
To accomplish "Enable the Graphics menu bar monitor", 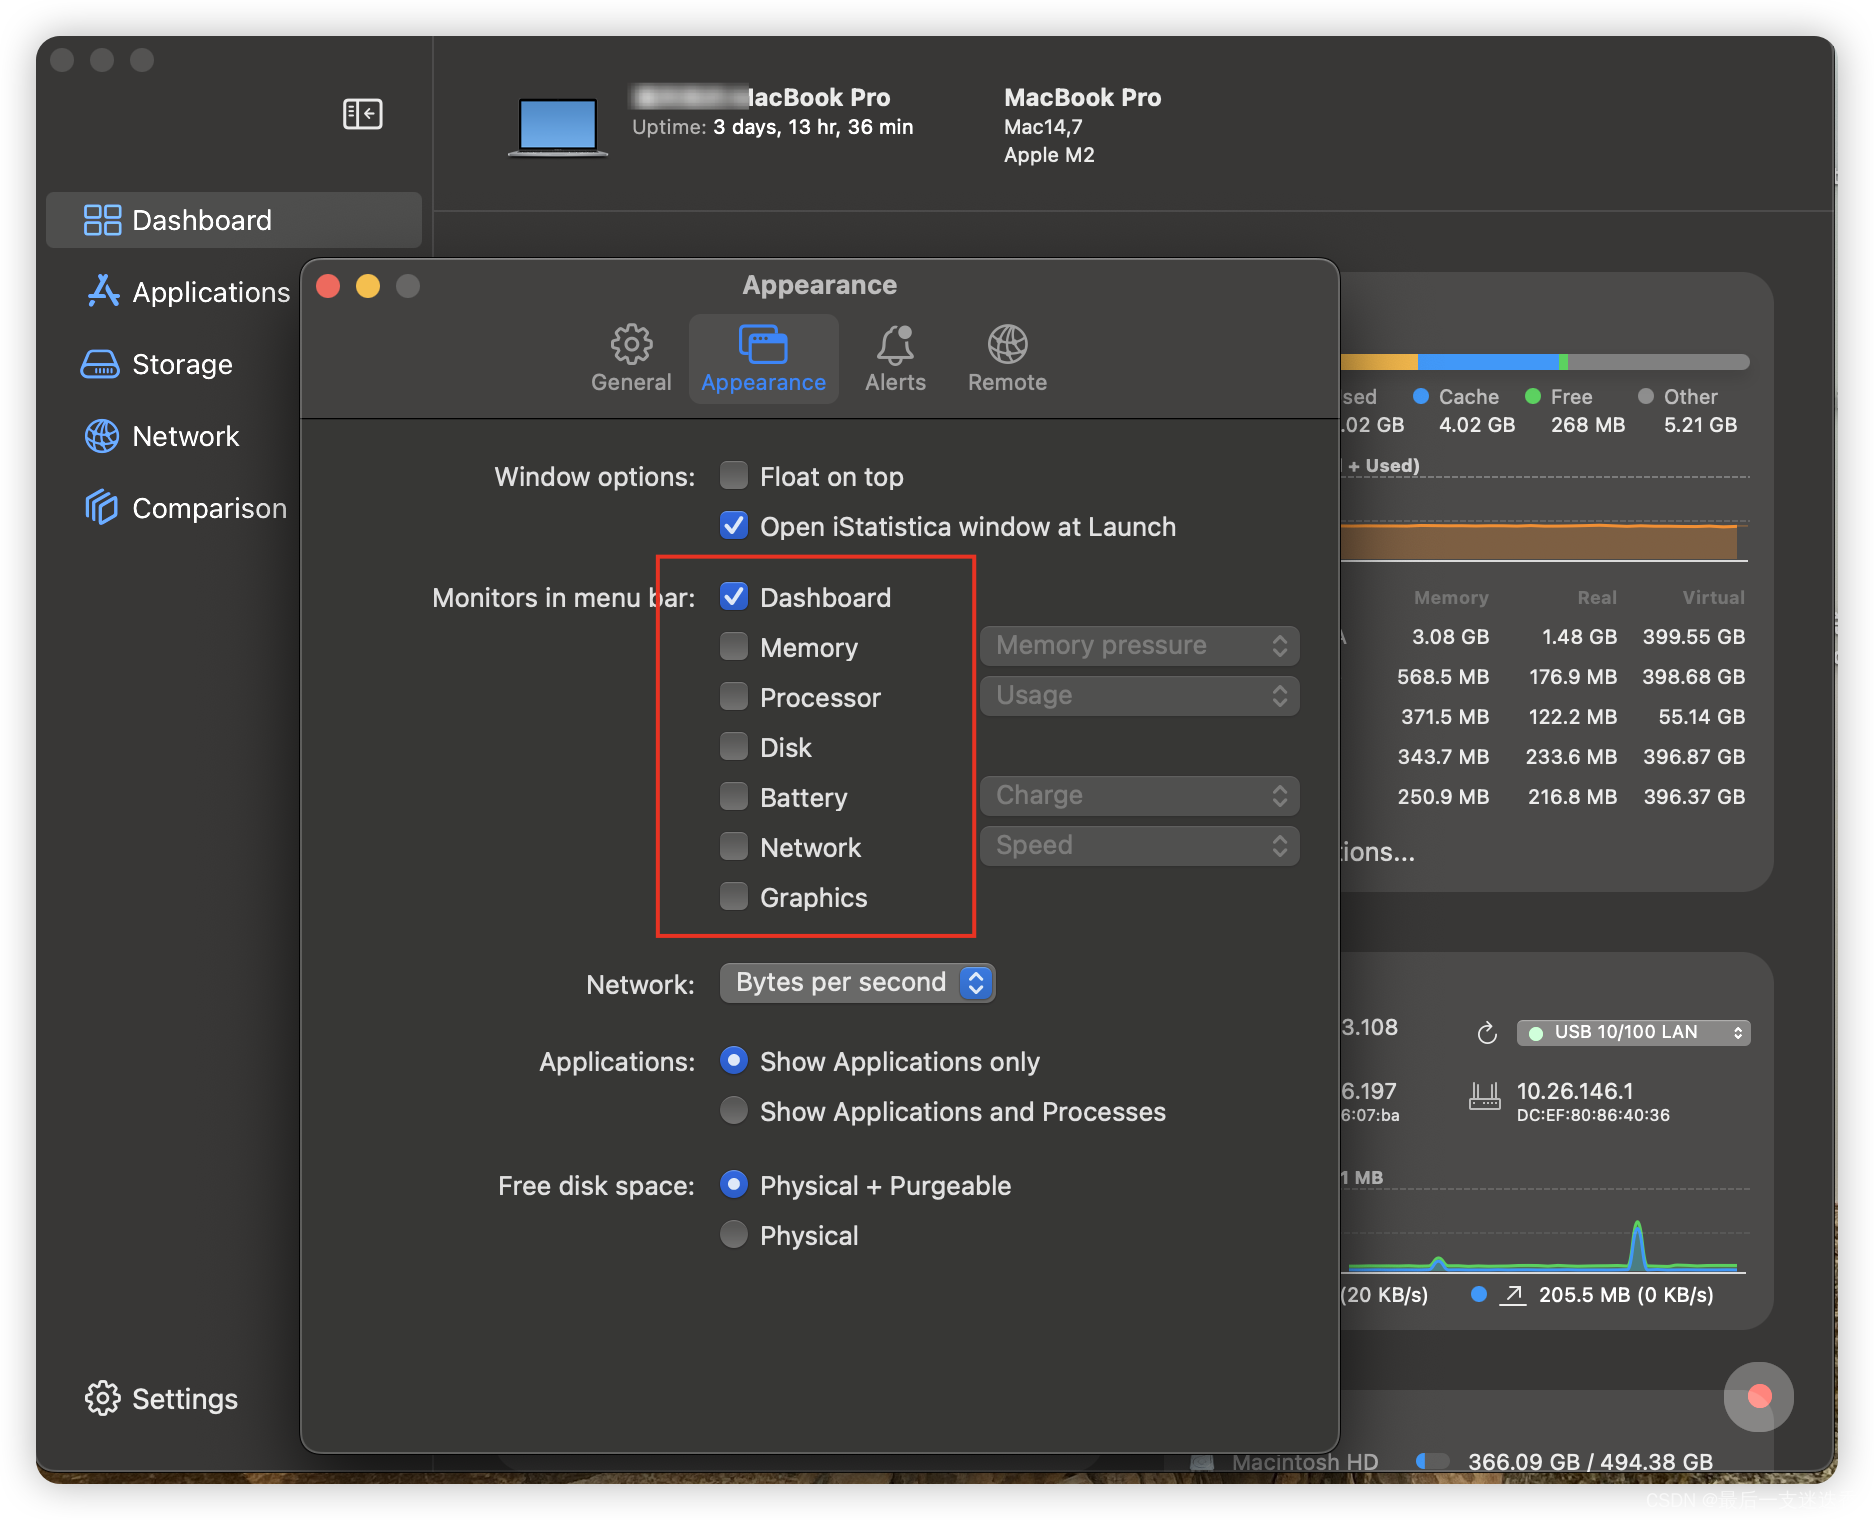I will [734, 897].
